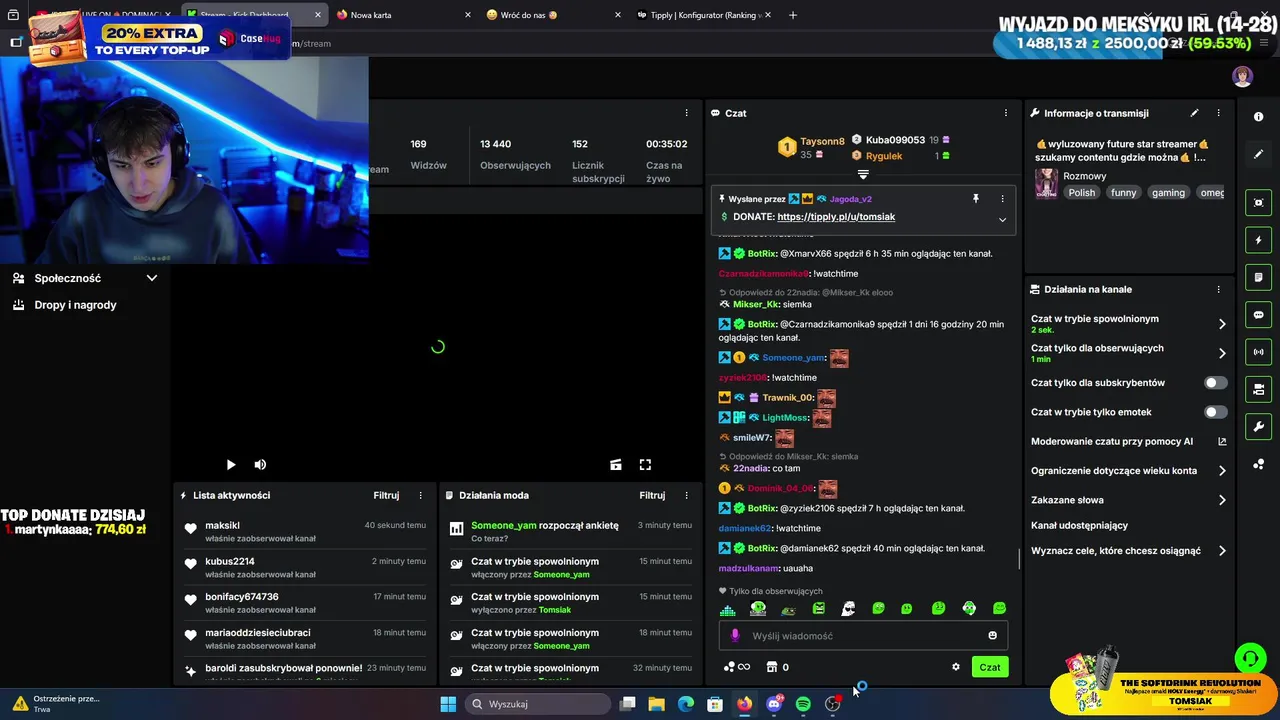Open the emoji picker in message box
Image resolution: width=1280 pixels, height=720 pixels.
click(x=992, y=635)
